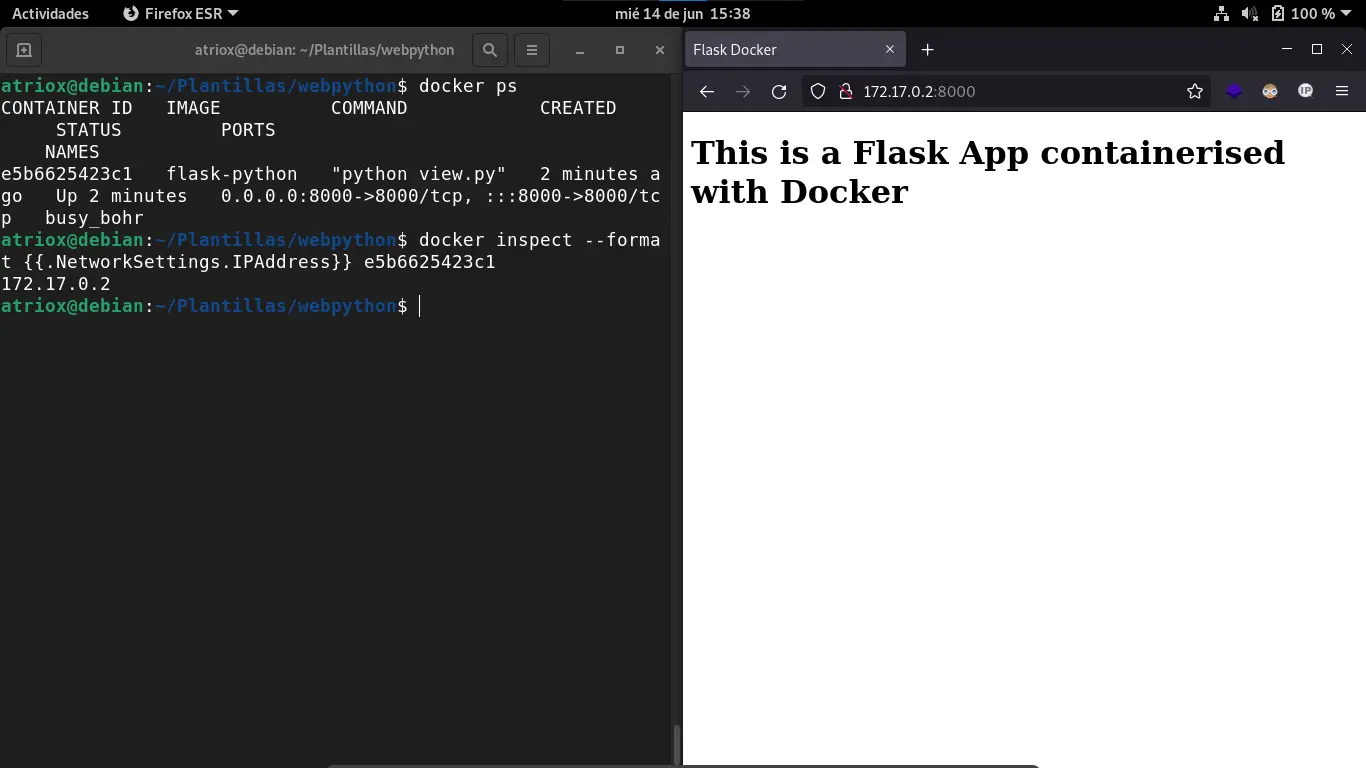Reload the Flask Docker page
This screenshot has width=1366, height=768.
779,92
